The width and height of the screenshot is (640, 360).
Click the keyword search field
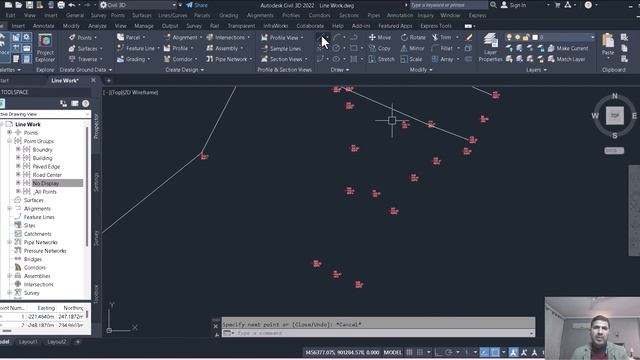(448, 5)
